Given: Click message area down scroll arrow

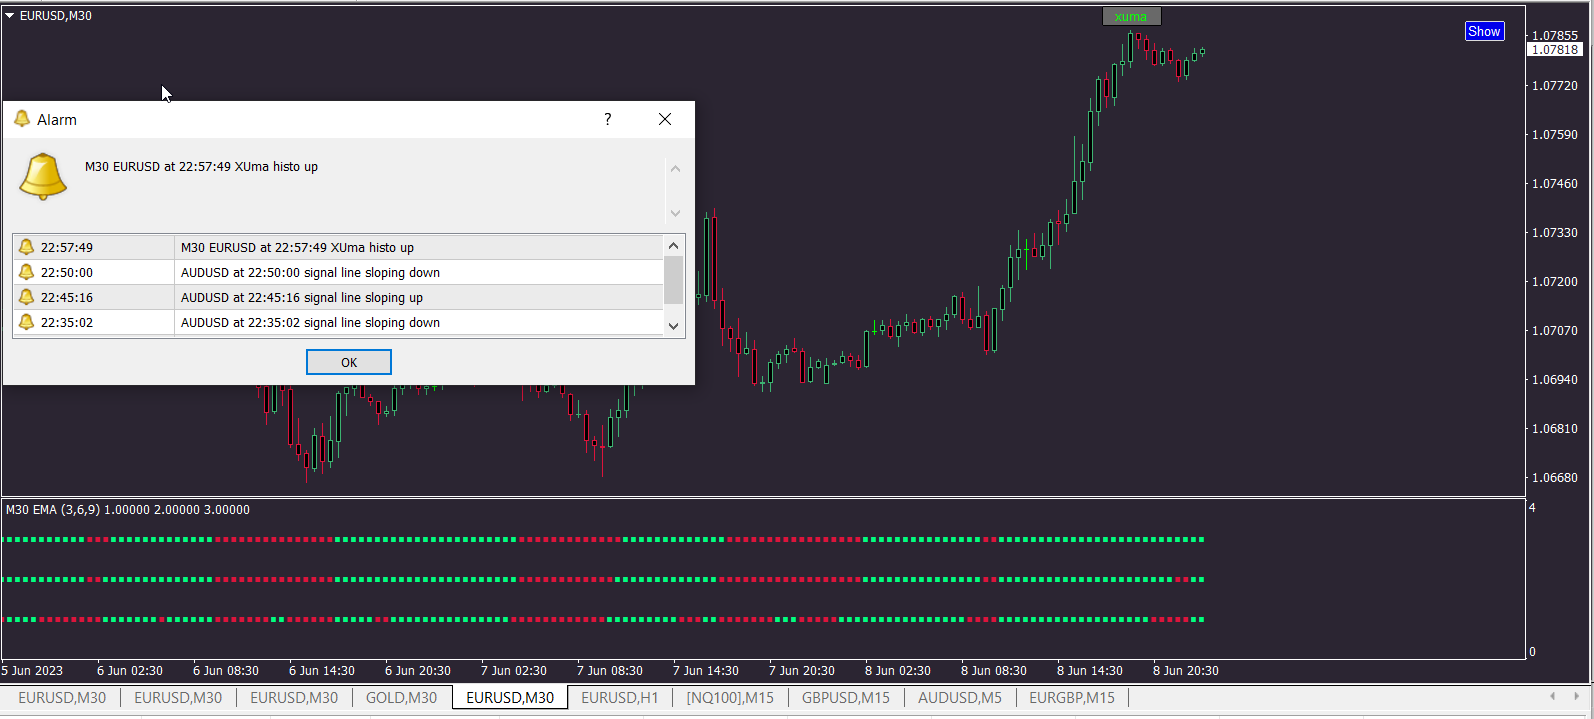Looking at the screenshot, I should 675,213.
